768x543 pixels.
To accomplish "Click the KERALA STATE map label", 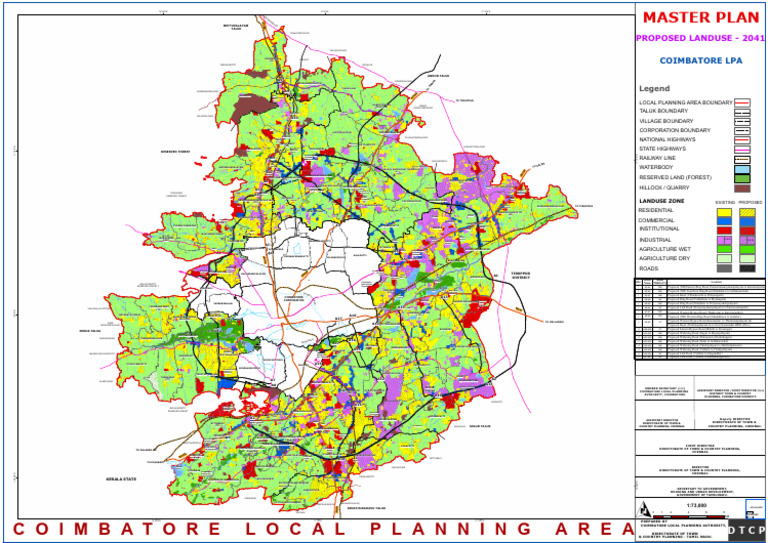I will [121, 478].
